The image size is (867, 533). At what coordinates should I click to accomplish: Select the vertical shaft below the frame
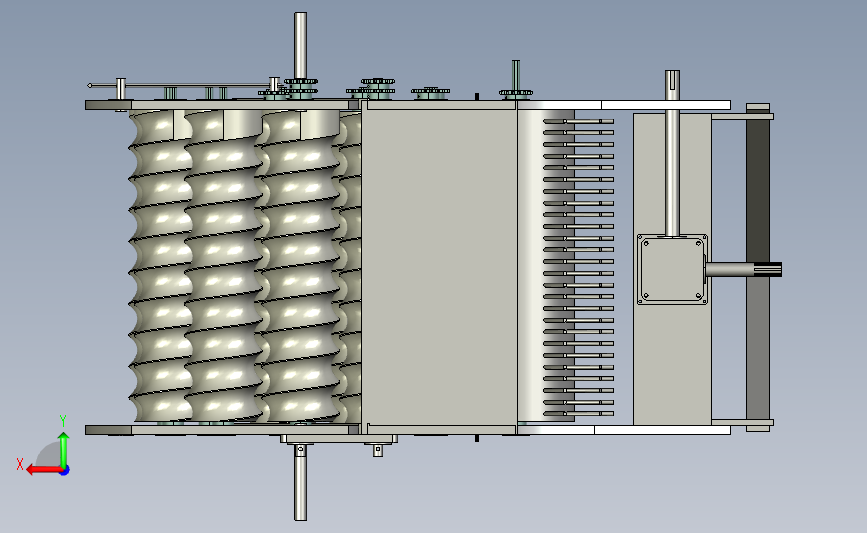[x=300, y=482]
